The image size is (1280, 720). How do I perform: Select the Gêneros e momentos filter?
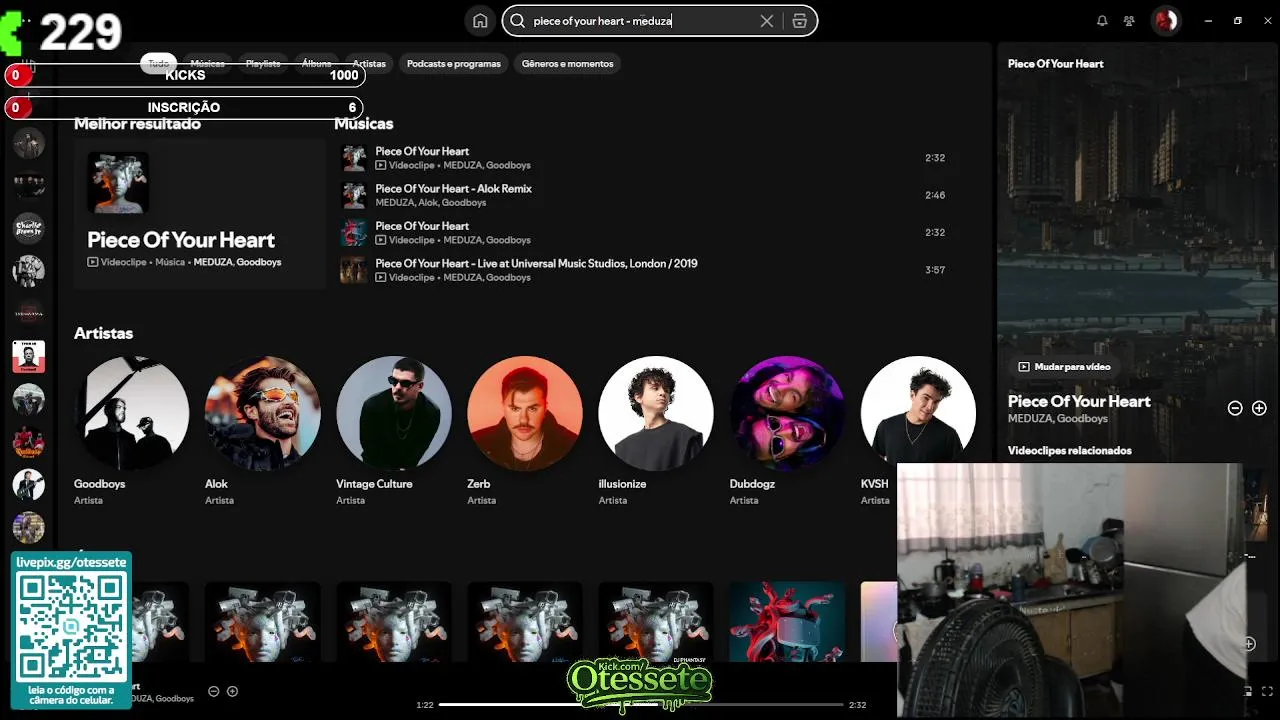(x=567, y=63)
